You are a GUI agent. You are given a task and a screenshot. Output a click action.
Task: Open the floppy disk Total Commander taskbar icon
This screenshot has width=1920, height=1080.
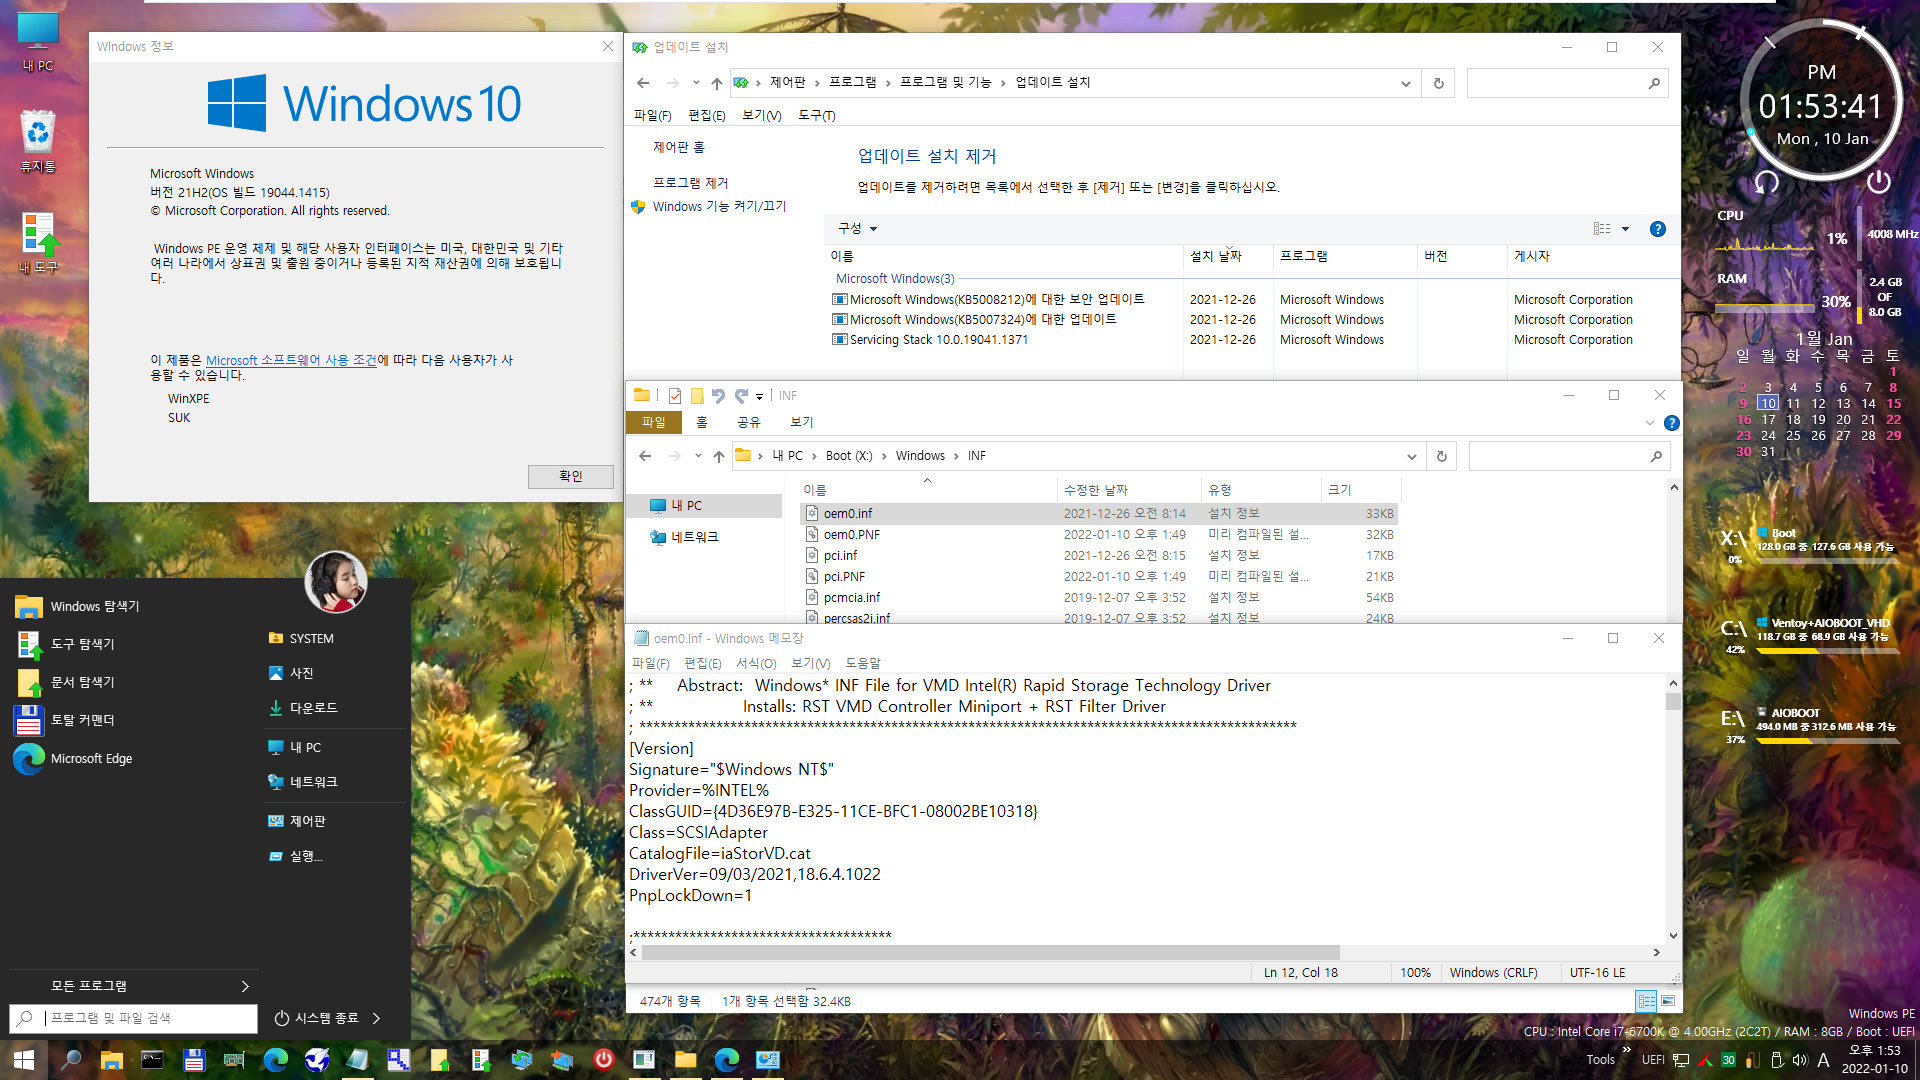[x=194, y=1060]
